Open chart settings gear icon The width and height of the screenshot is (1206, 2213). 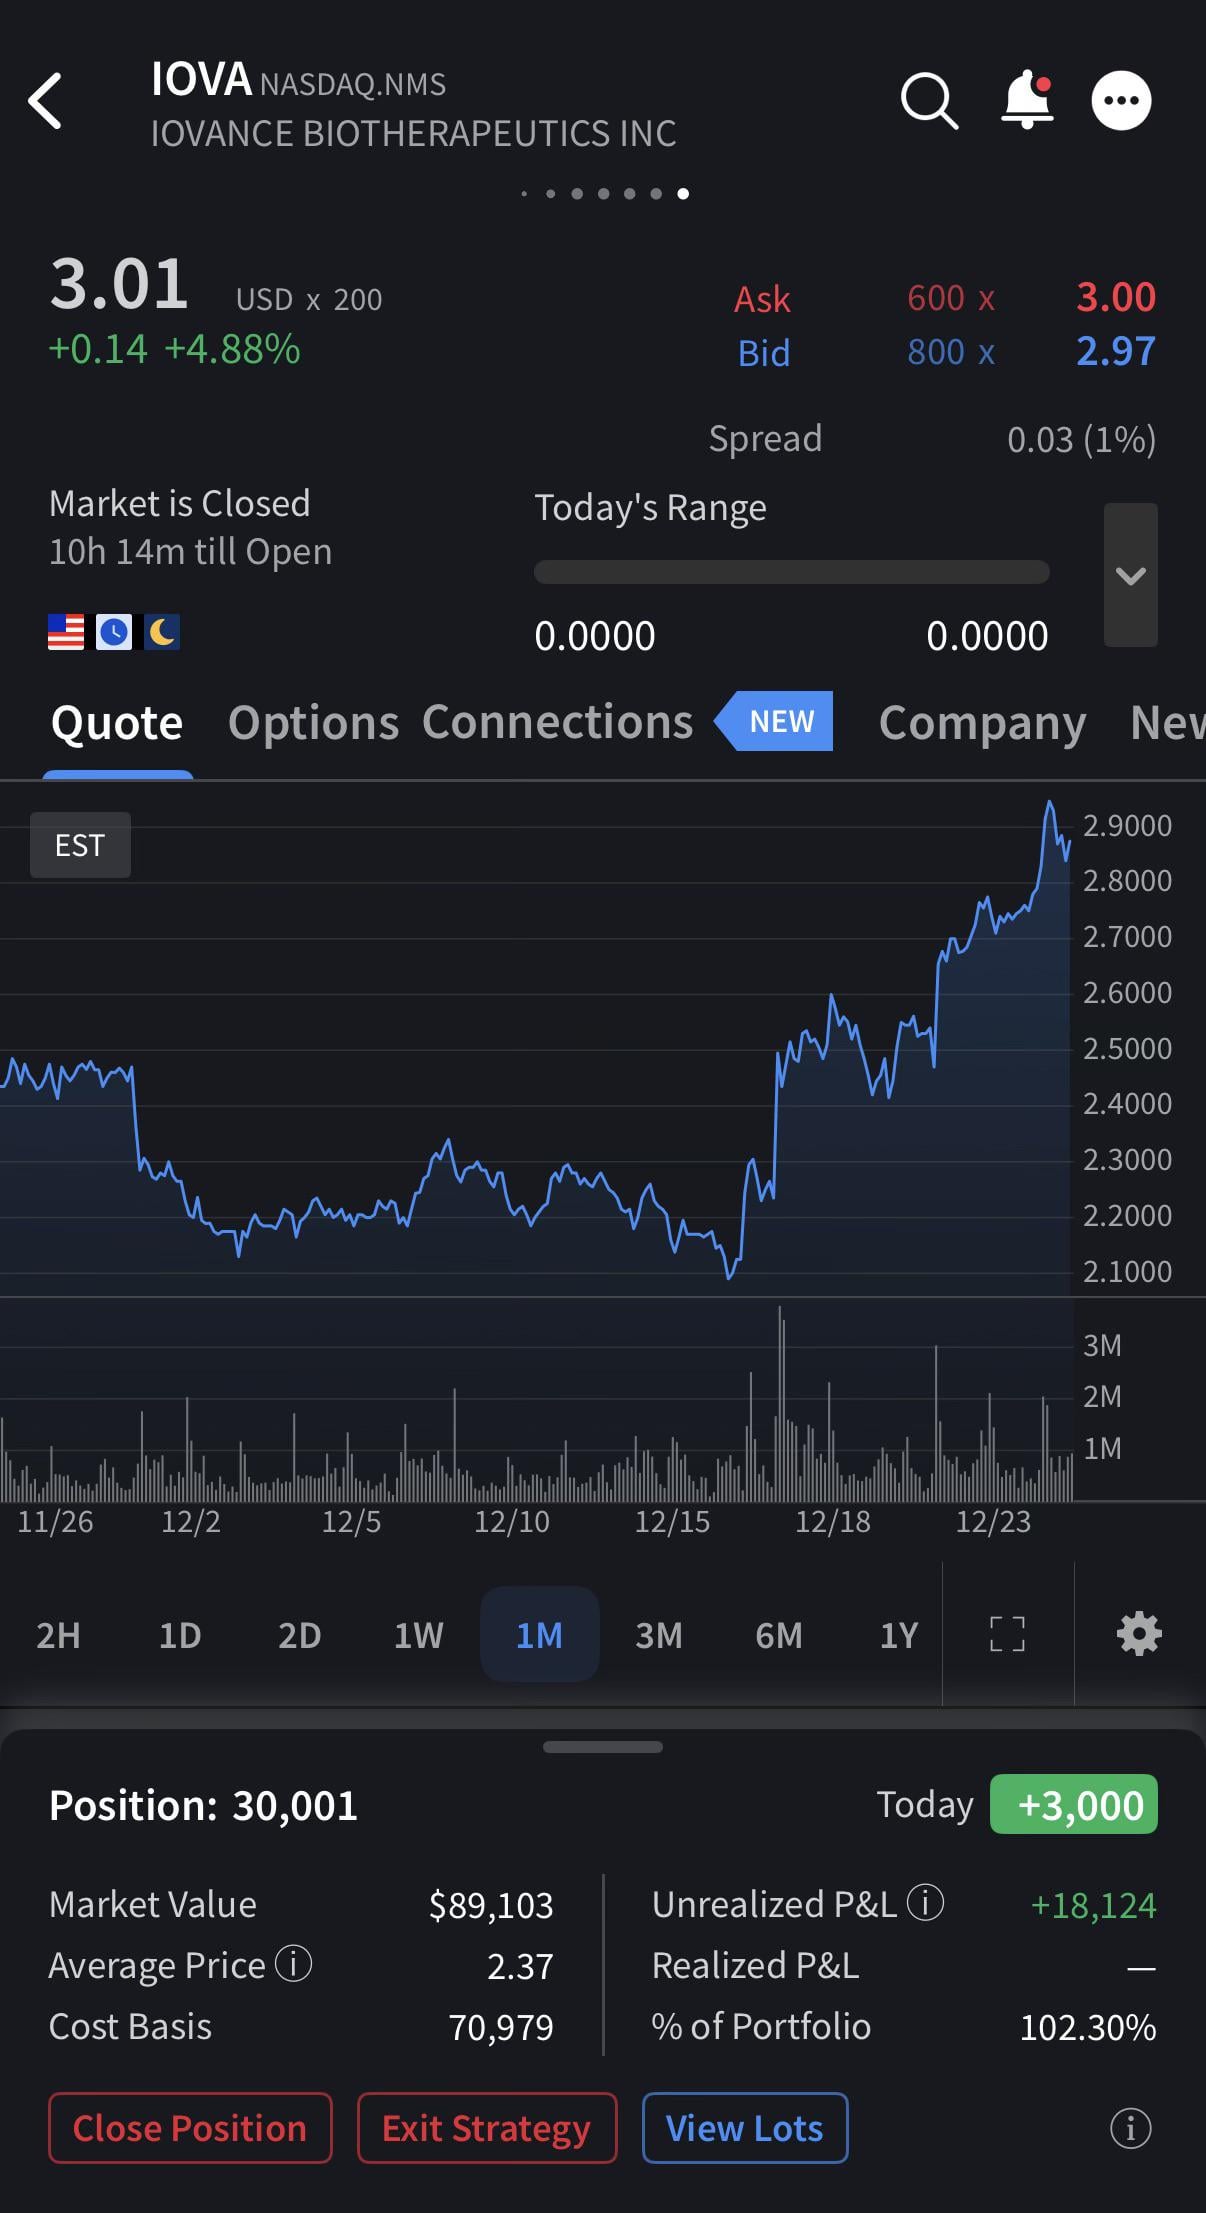[1139, 1634]
